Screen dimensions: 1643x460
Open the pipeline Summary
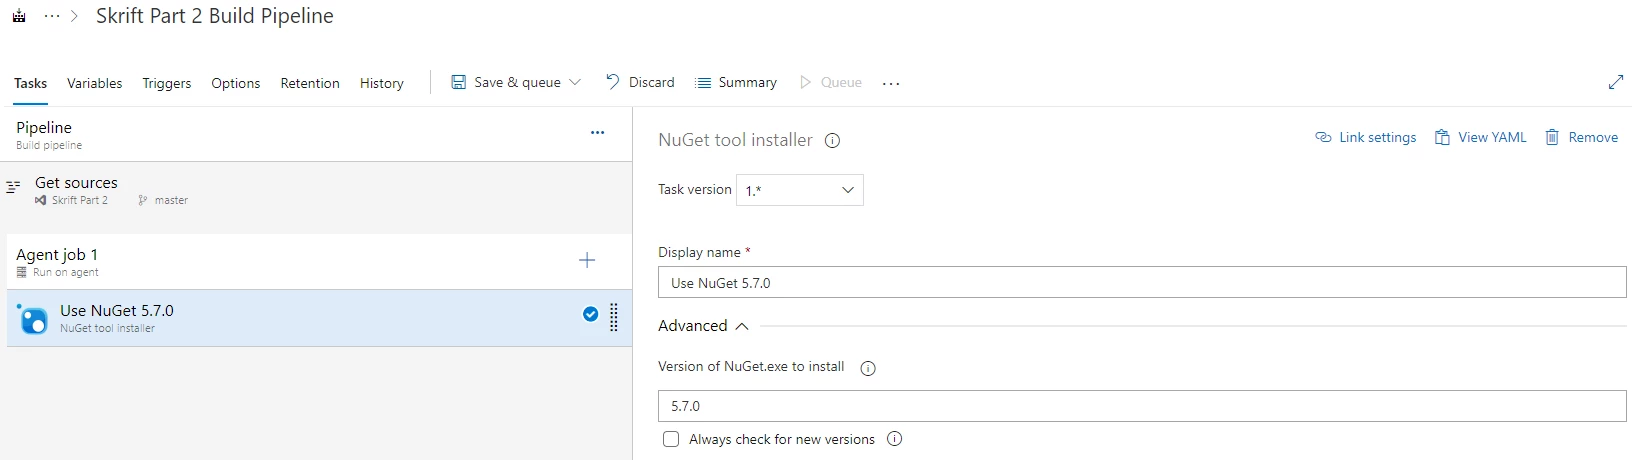pos(736,82)
